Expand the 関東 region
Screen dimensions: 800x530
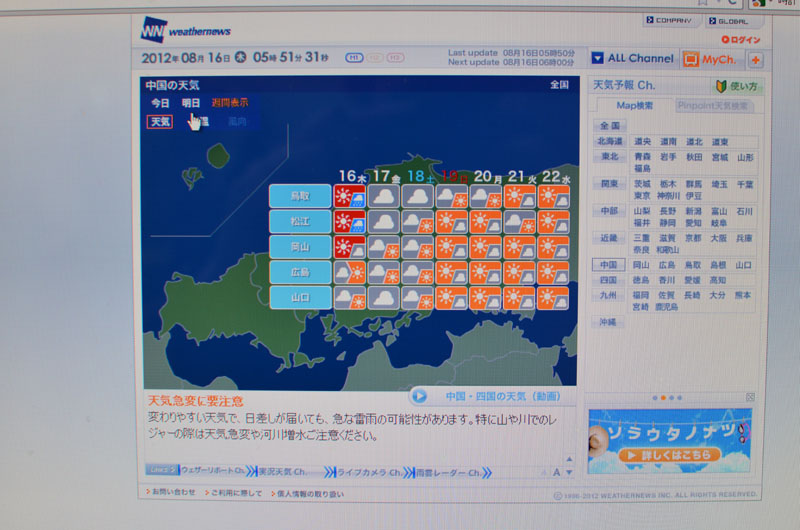click(608, 184)
